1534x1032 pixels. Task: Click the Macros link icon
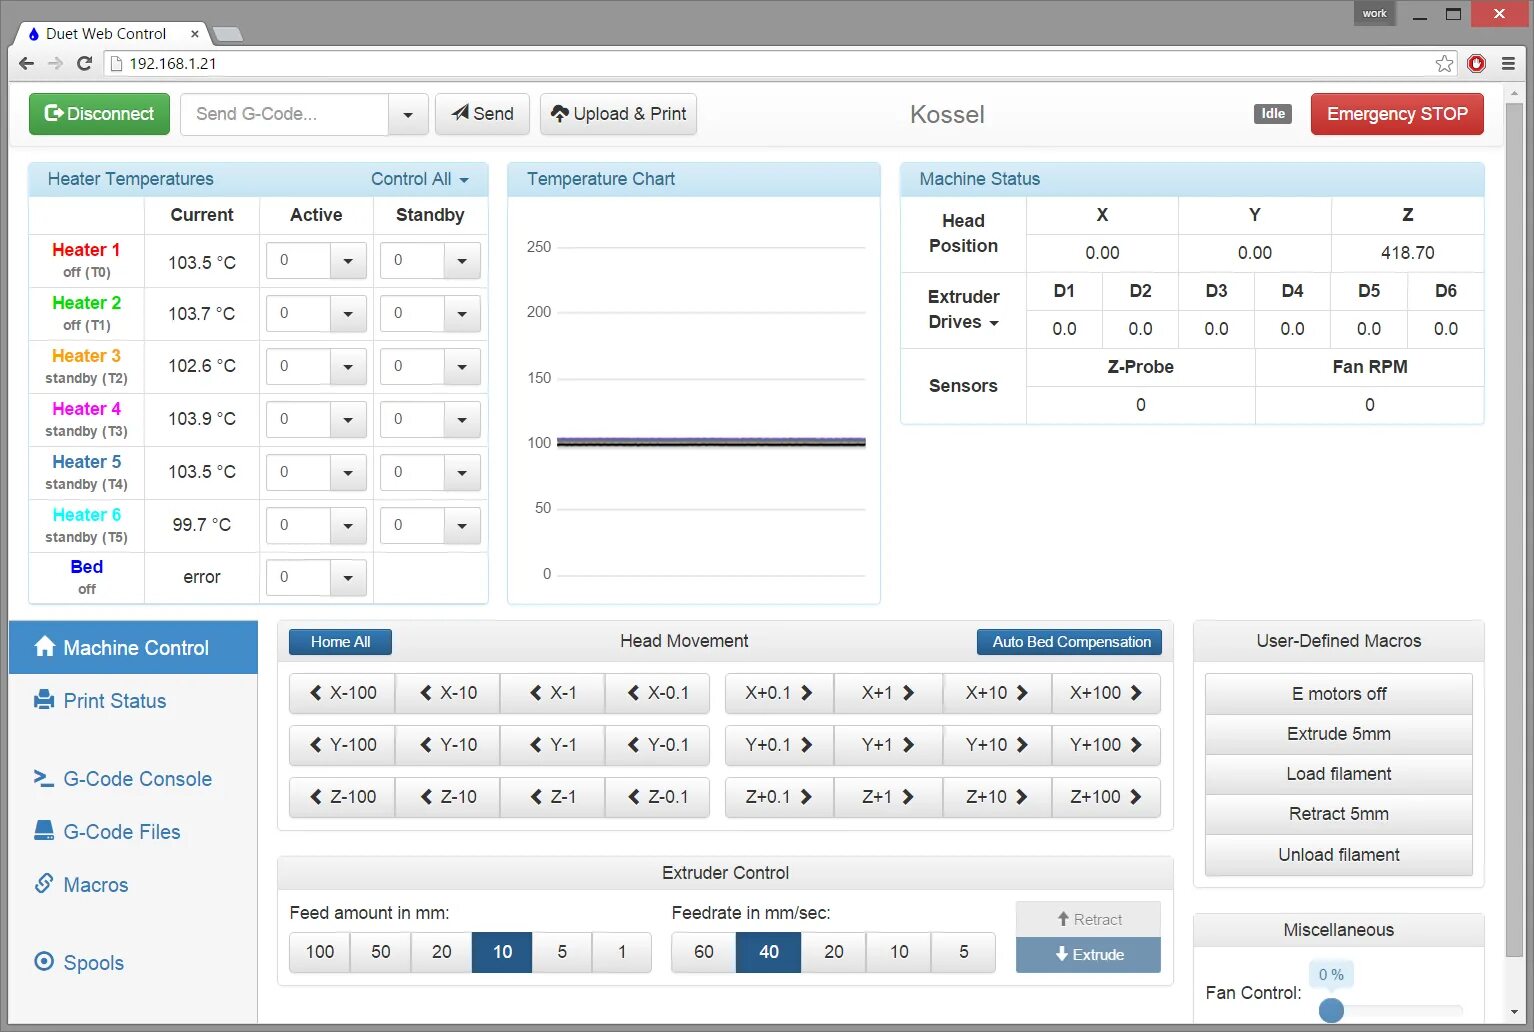click(44, 883)
